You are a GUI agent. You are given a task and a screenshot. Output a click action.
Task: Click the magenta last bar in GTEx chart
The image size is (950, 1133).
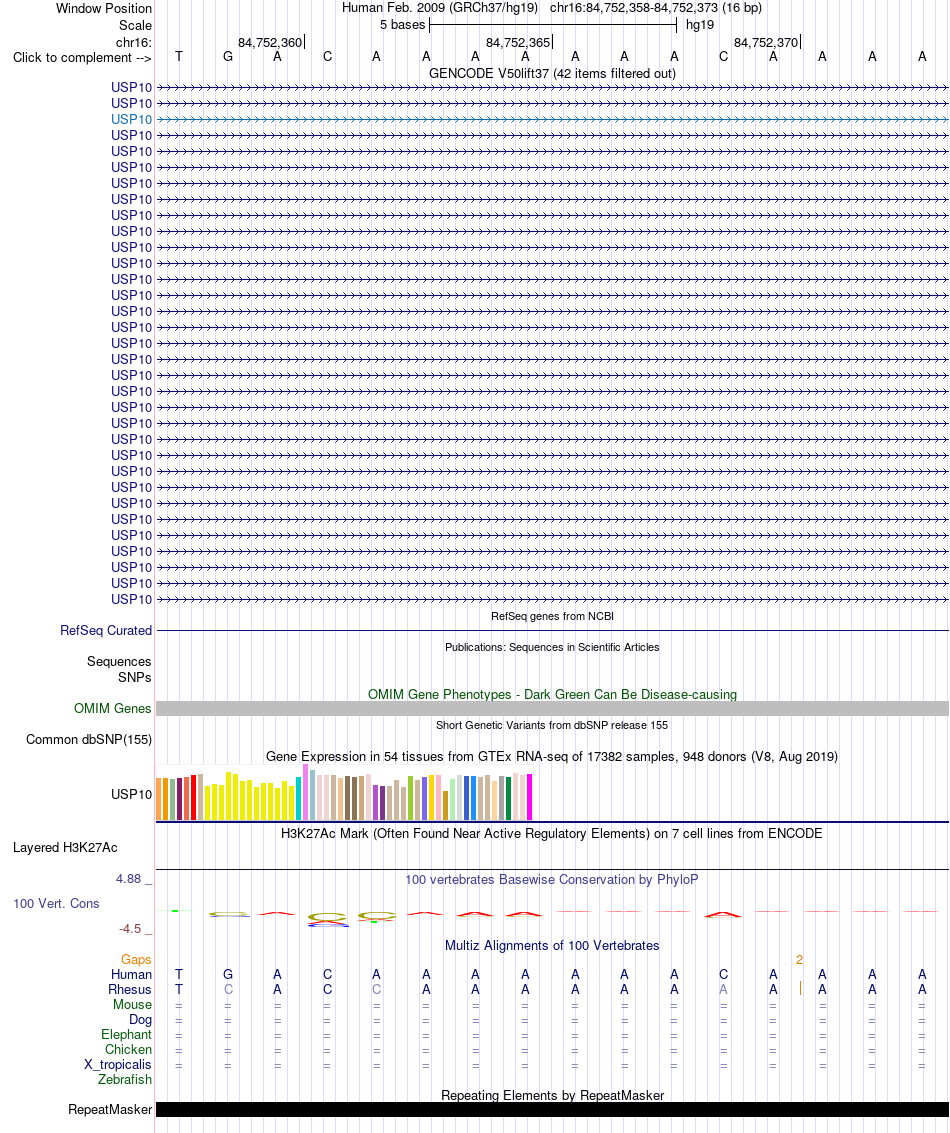[x=530, y=797]
